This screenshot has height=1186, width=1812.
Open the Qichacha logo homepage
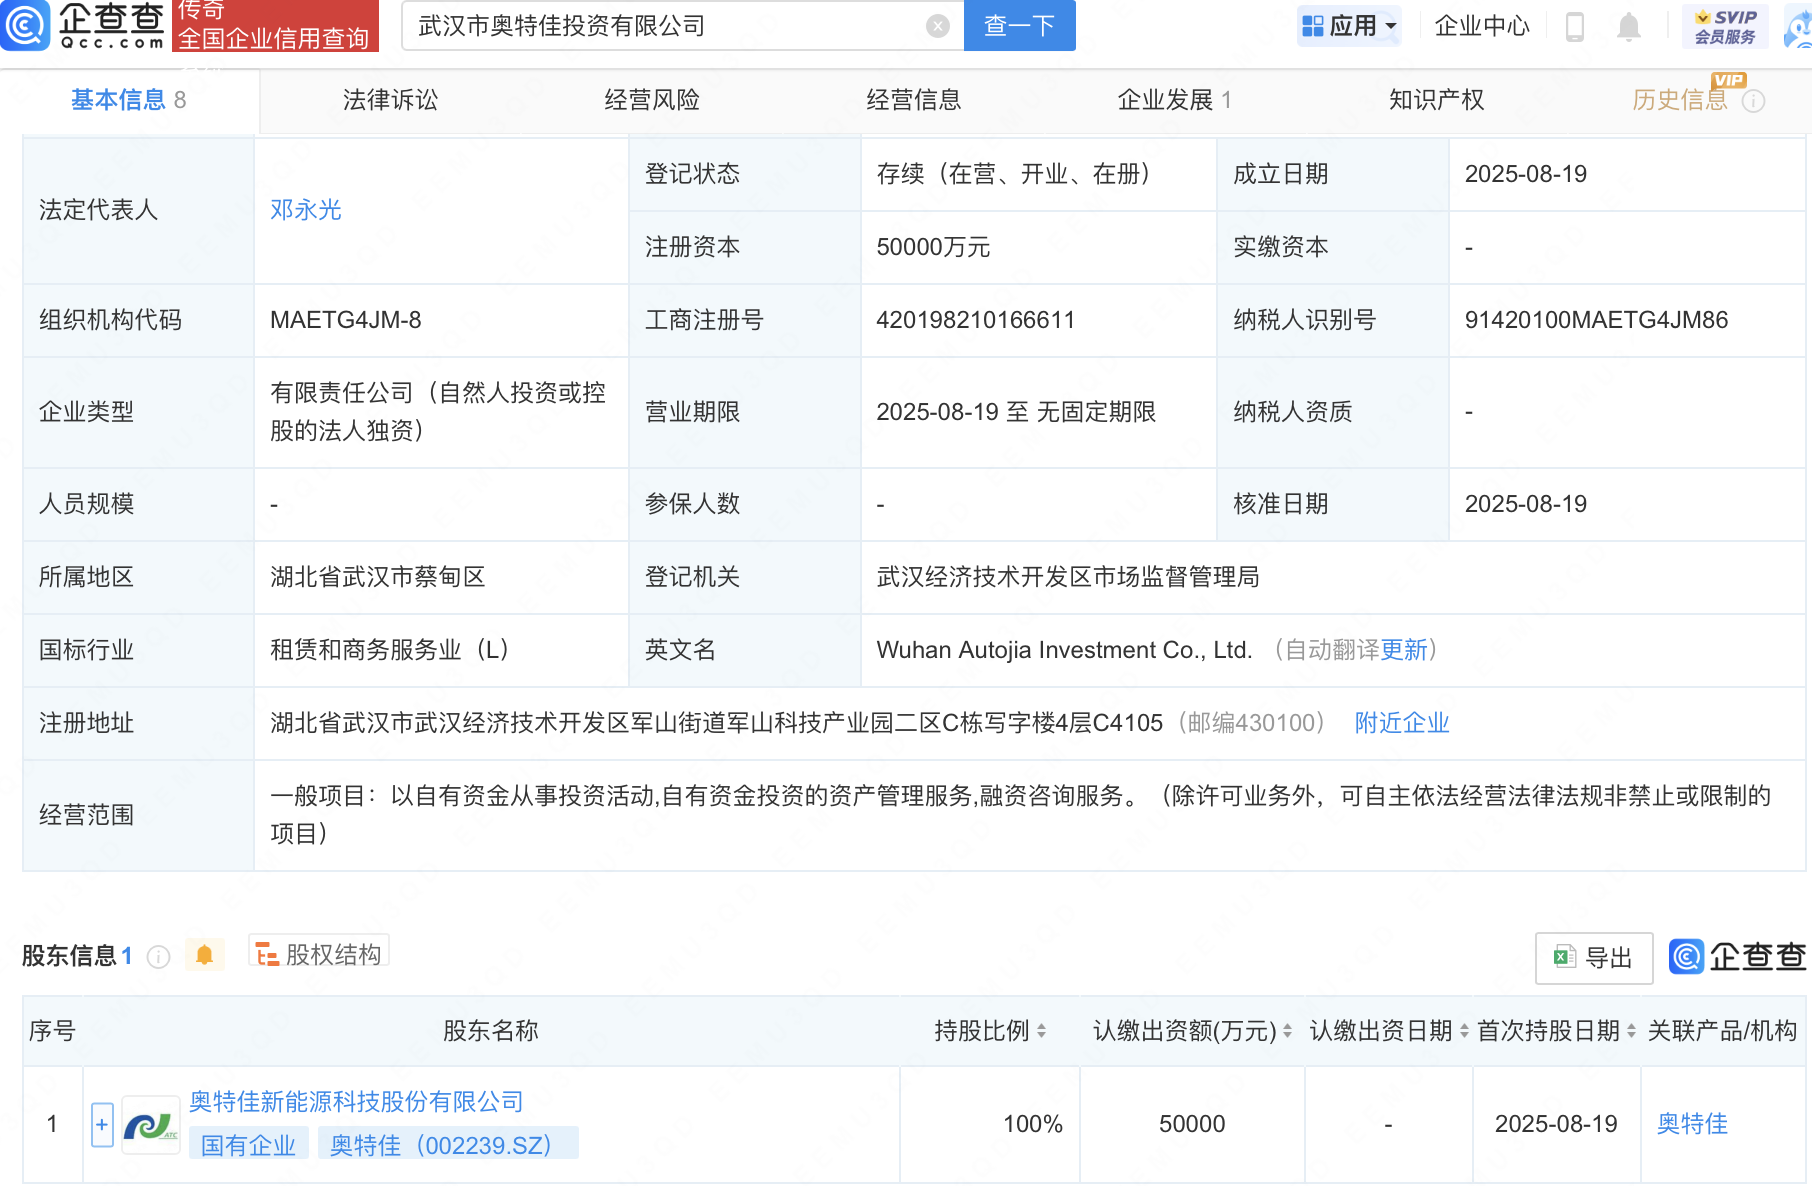(83, 25)
